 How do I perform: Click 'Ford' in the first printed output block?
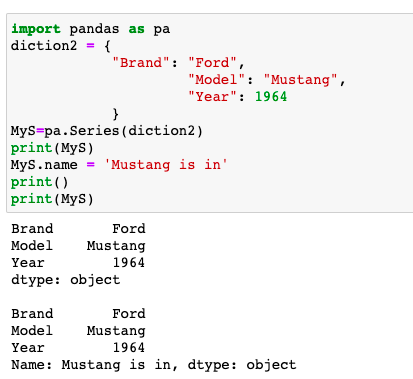tap(129, 229)
